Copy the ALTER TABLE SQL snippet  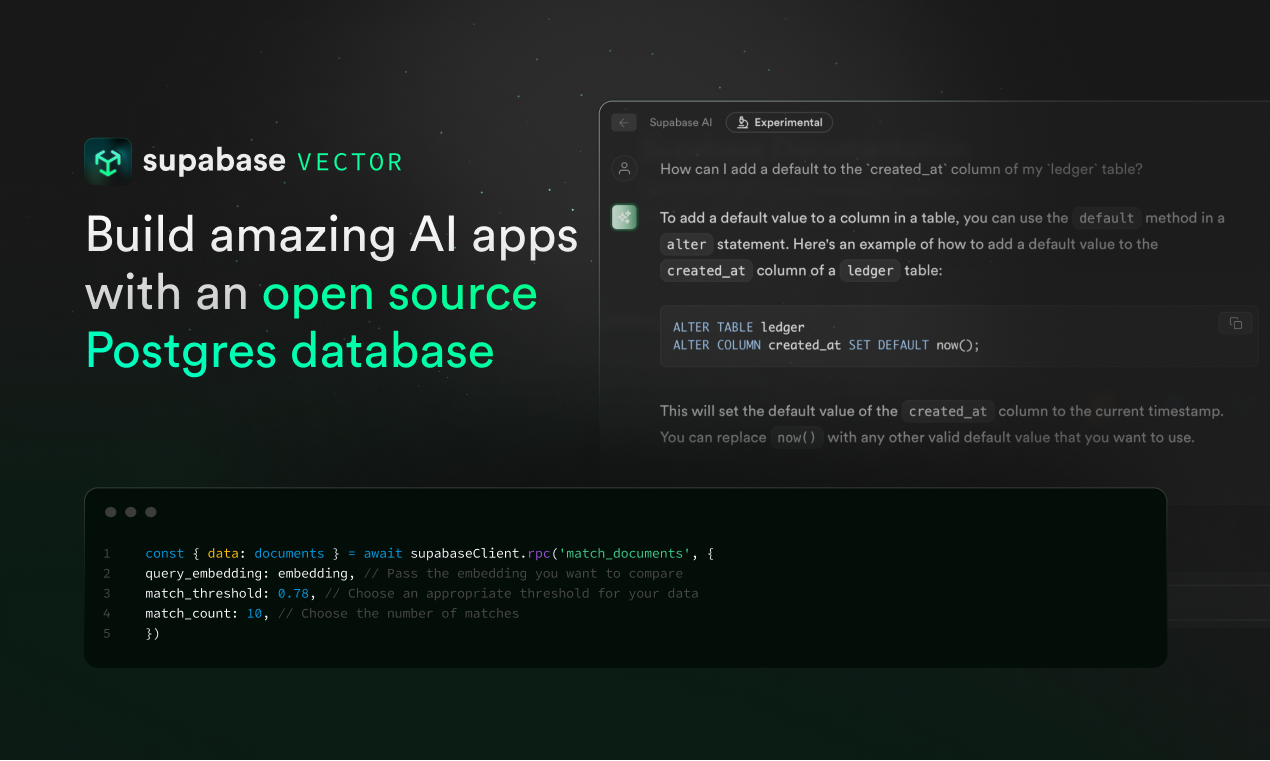pyautogui.click(x=1235, y=323)
